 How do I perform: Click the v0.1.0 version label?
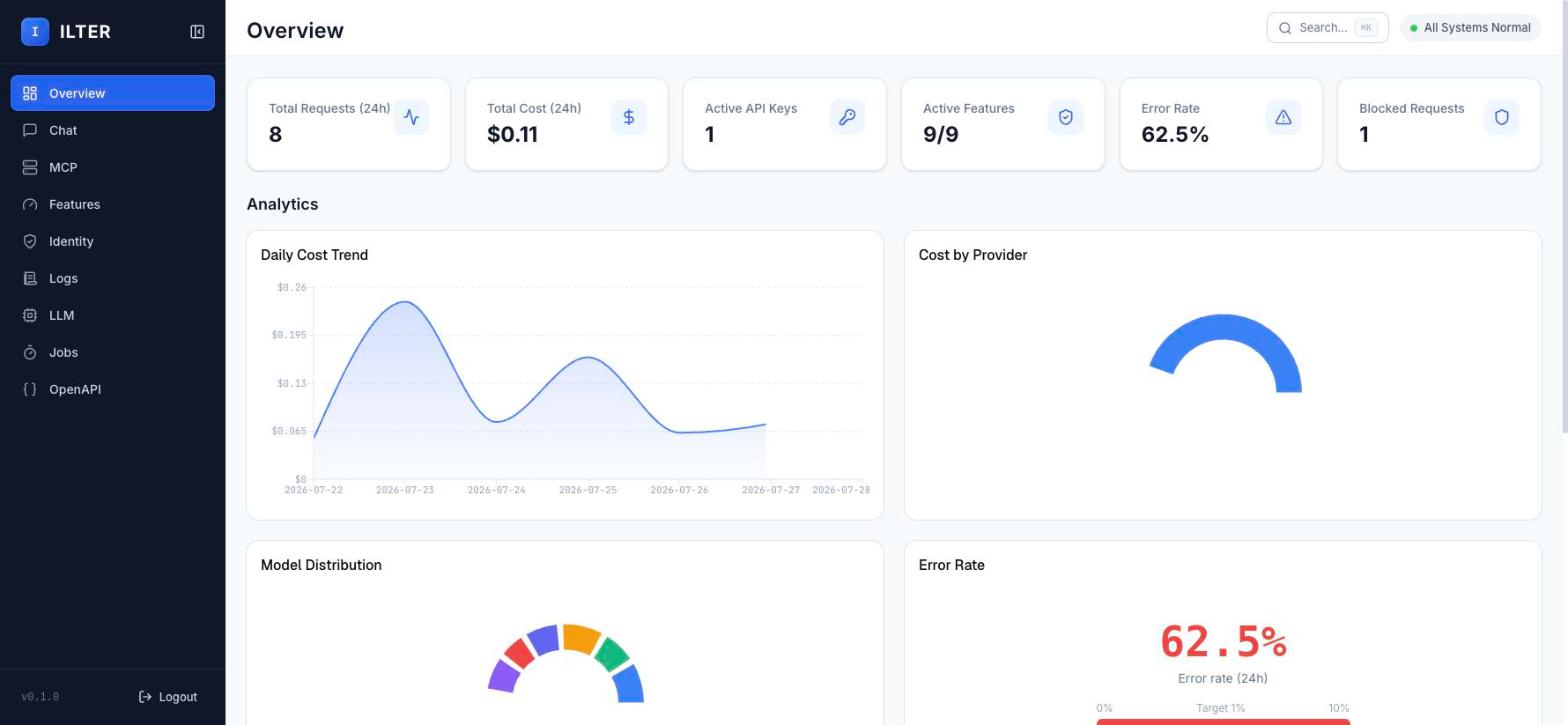coord(40,697)
